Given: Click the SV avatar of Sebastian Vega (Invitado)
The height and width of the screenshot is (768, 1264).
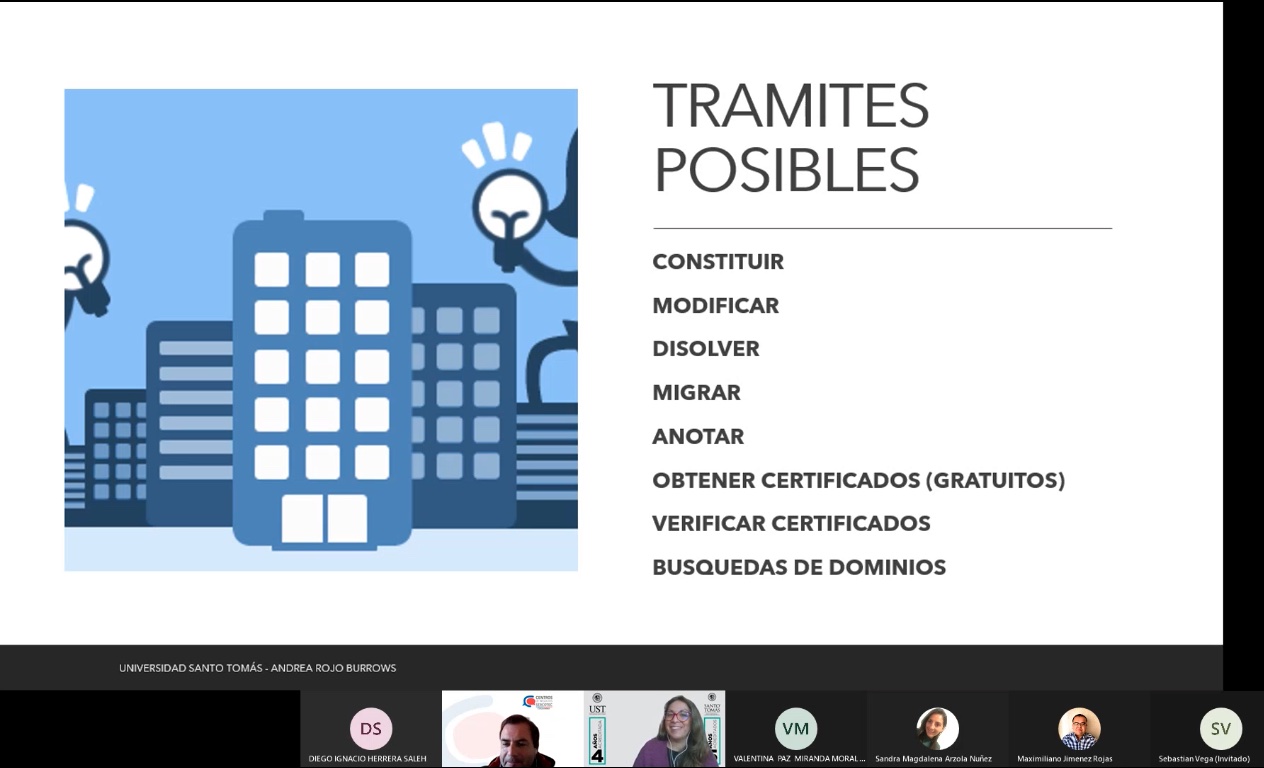Looking at the screenshot, I should click(x=1221, y=729).
